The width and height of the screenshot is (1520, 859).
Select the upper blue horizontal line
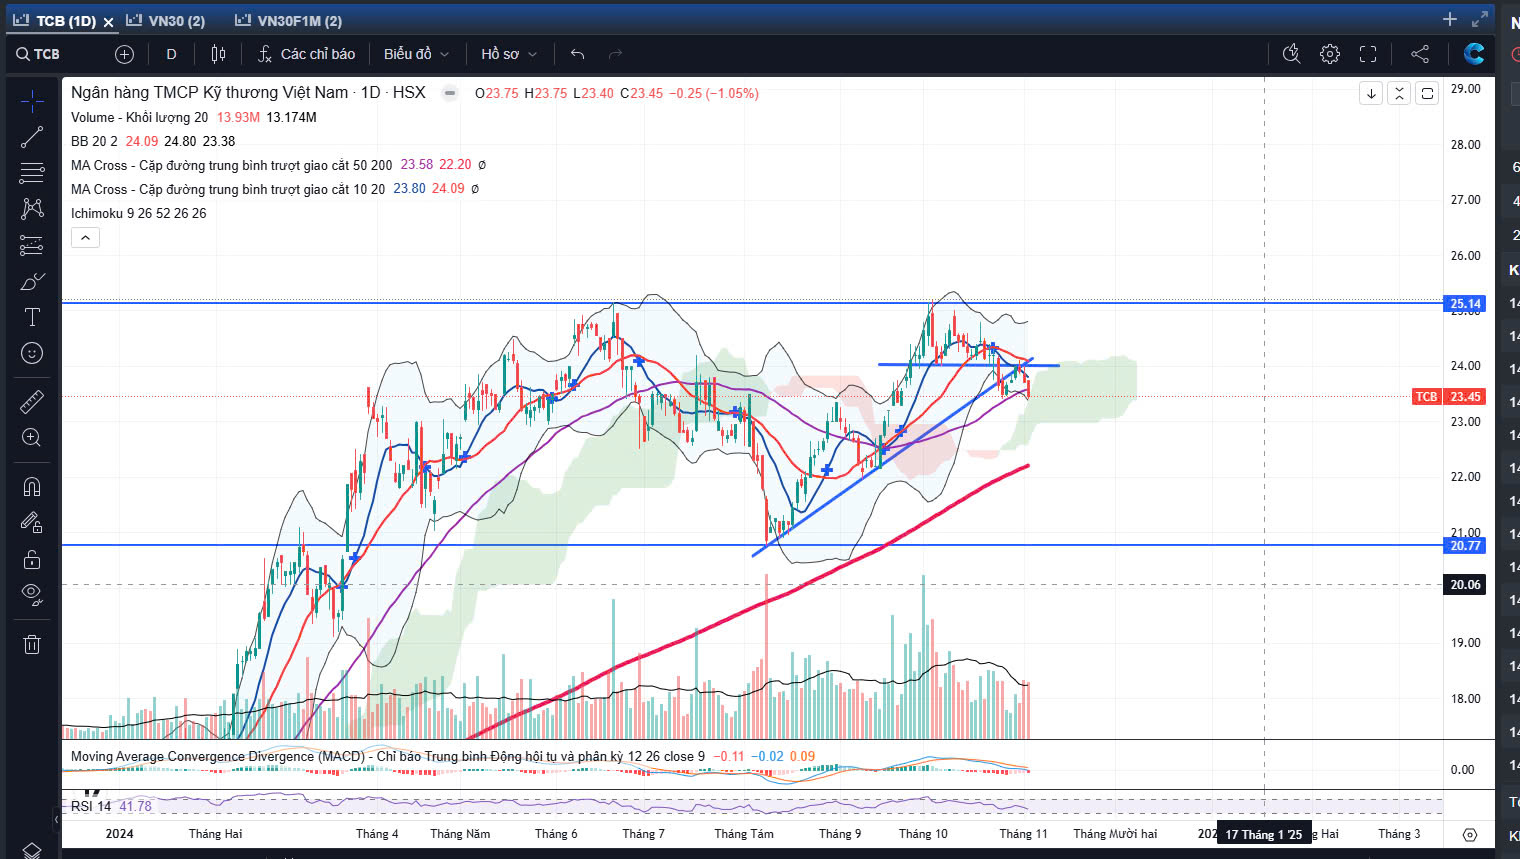(x=750, y=303)
